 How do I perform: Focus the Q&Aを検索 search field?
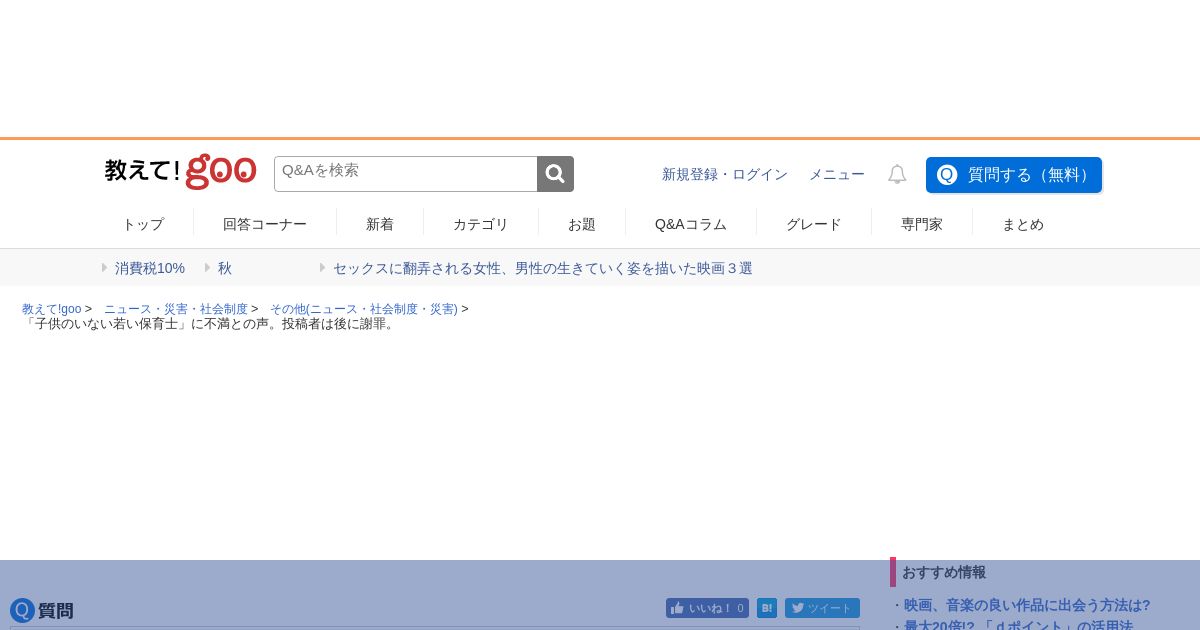pyautogui.click(x=406, y=174)
